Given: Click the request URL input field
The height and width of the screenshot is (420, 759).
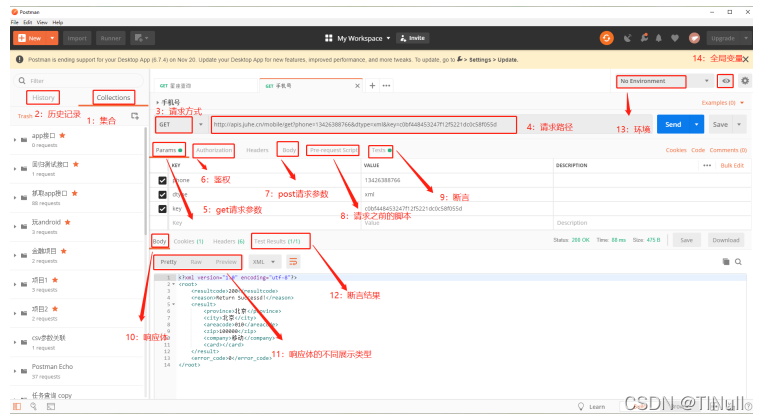Looking at the screenshot, I should 363,124.
